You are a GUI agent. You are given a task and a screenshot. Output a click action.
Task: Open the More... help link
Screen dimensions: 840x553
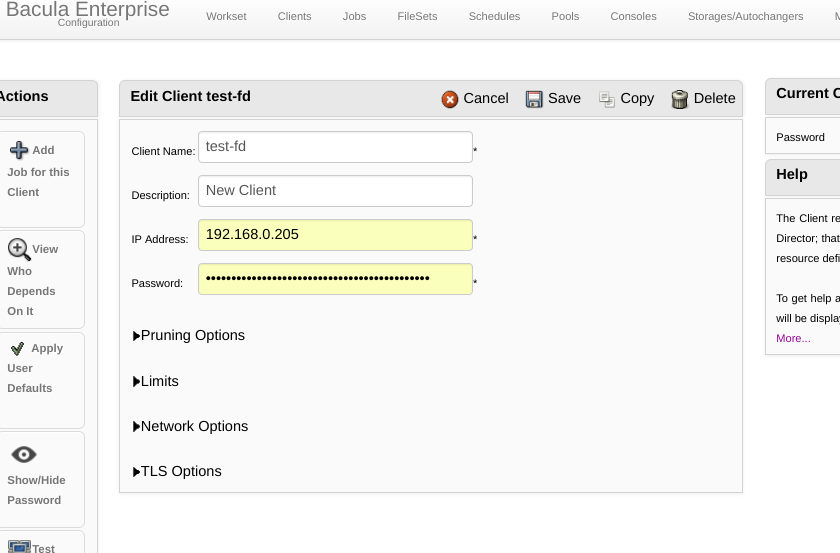pos(793,339)
